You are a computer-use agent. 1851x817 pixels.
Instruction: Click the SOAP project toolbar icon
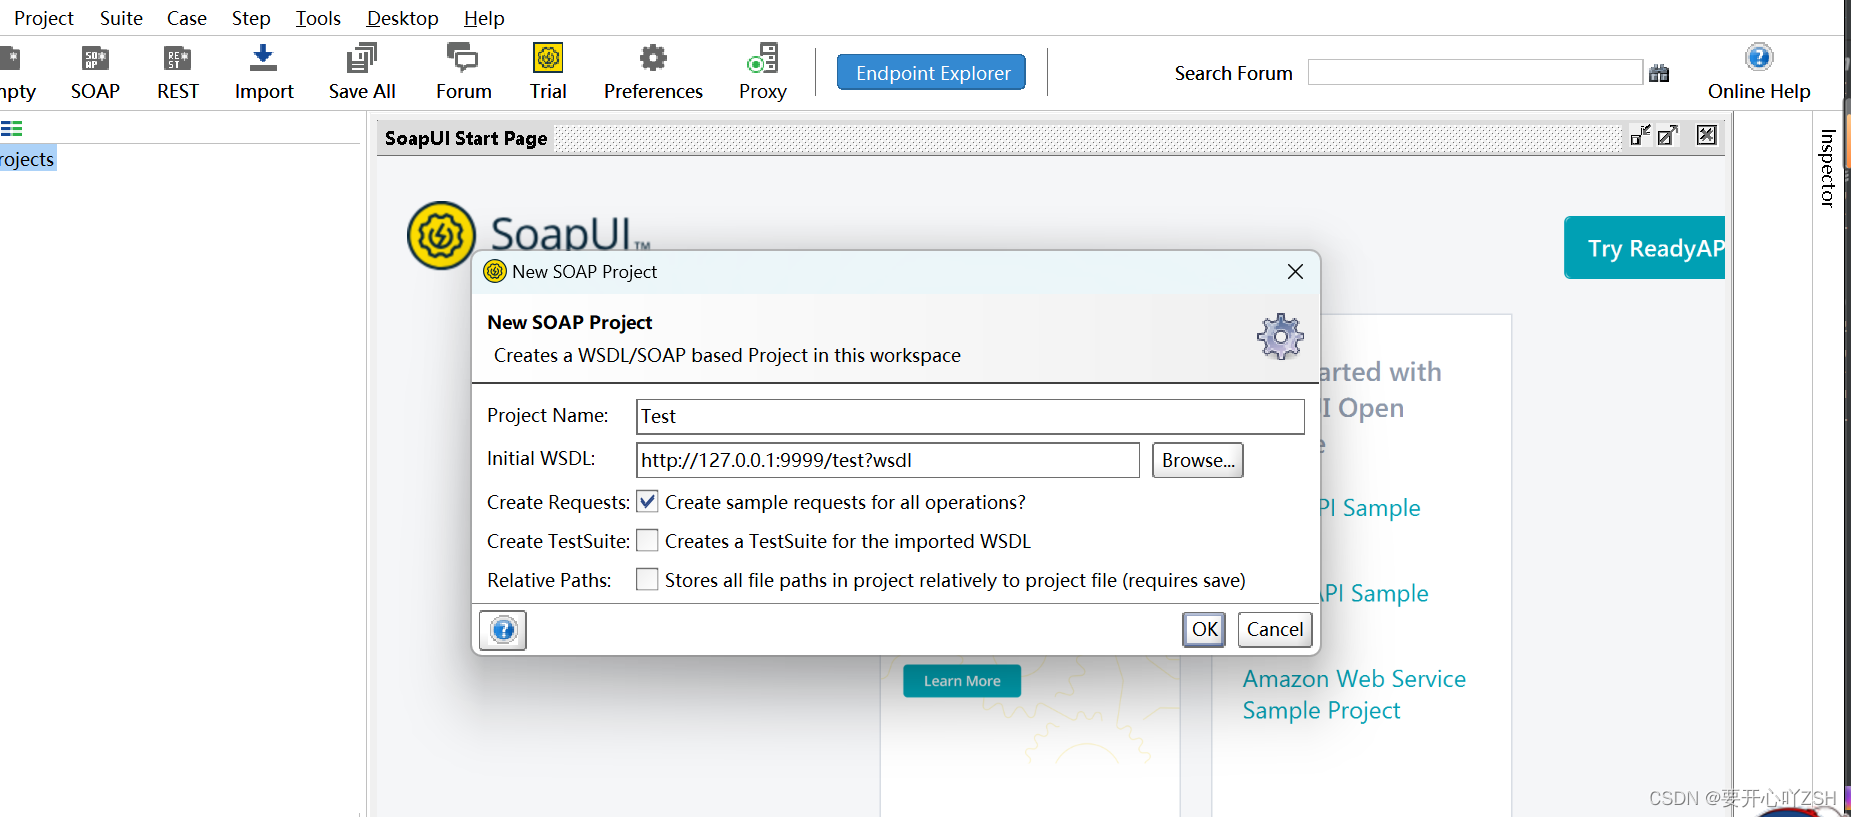coord(95,59)
